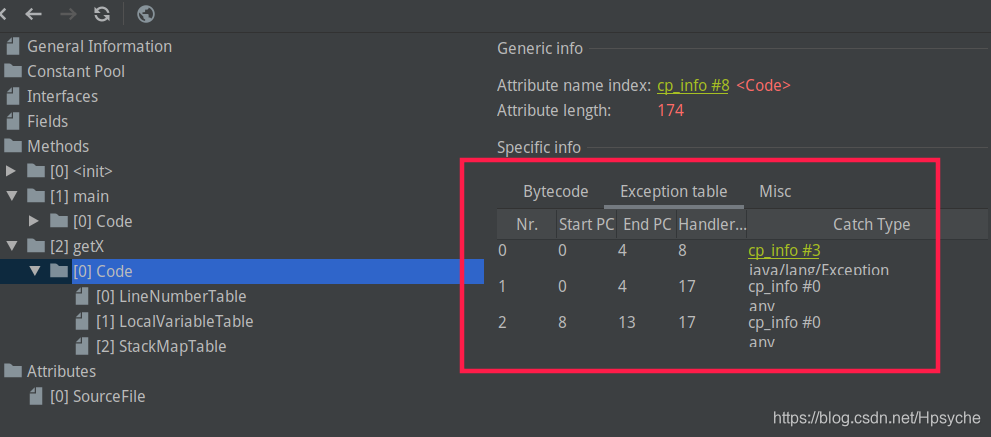Click the Handler column header
Viewport: 991px width, 437px height.
(x=712, y=224)
